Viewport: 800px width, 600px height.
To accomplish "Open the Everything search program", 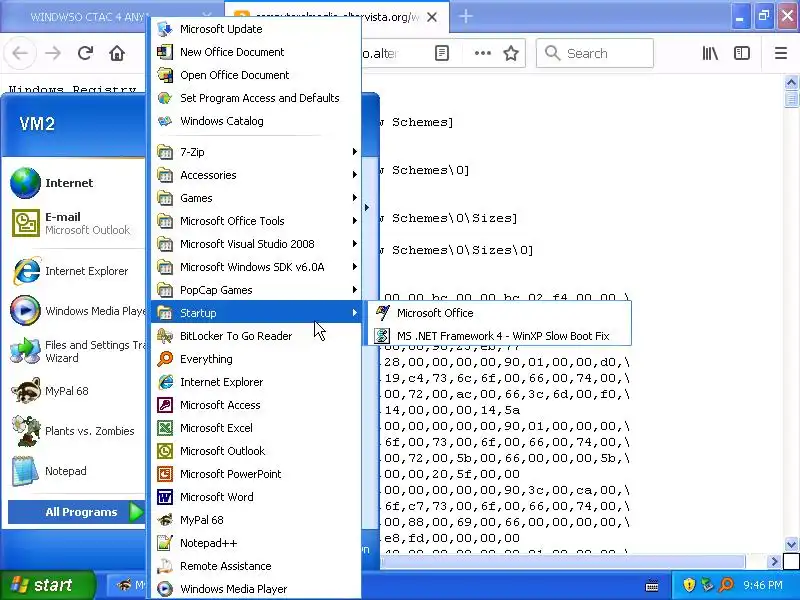I will [x=256, y=359].
